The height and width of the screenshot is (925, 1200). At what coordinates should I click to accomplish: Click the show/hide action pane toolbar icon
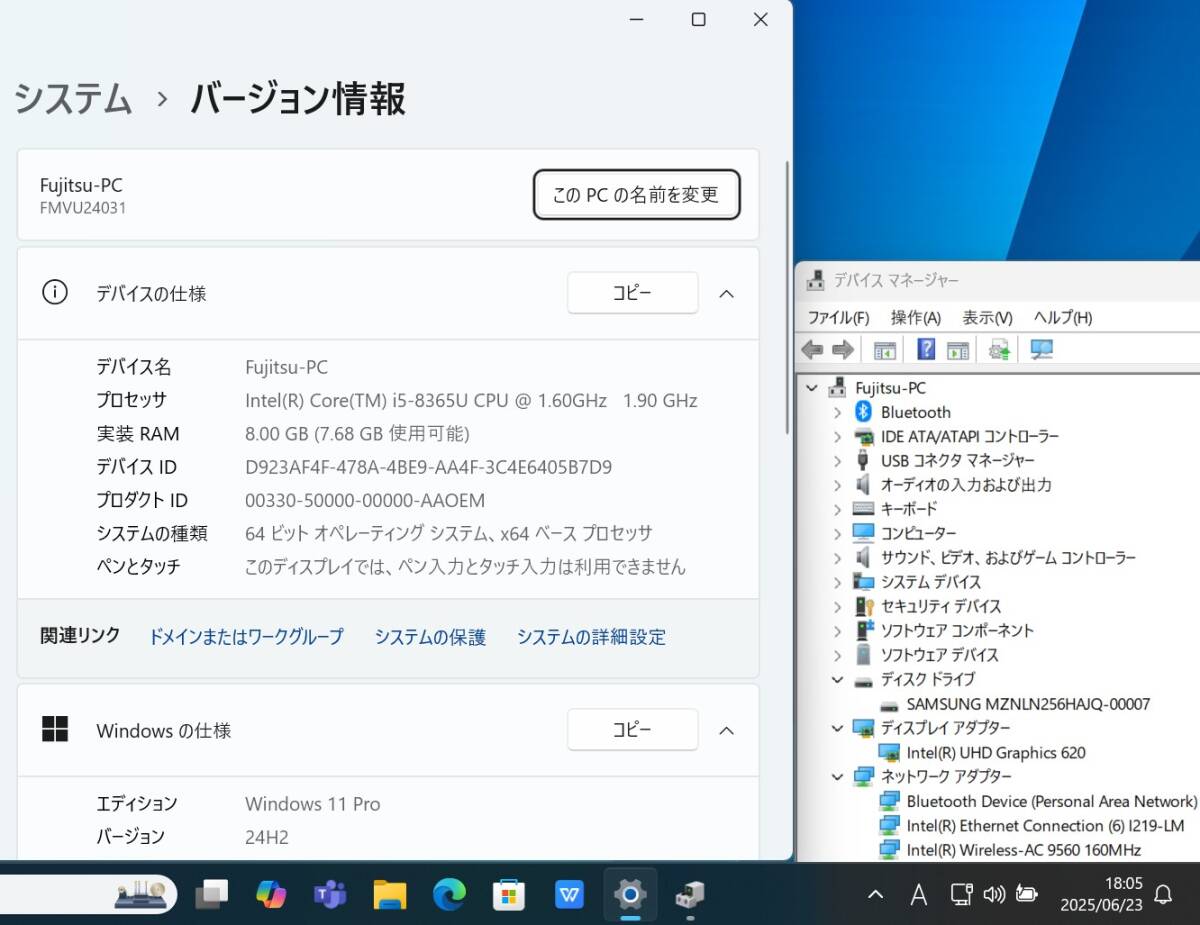[957, 350]
